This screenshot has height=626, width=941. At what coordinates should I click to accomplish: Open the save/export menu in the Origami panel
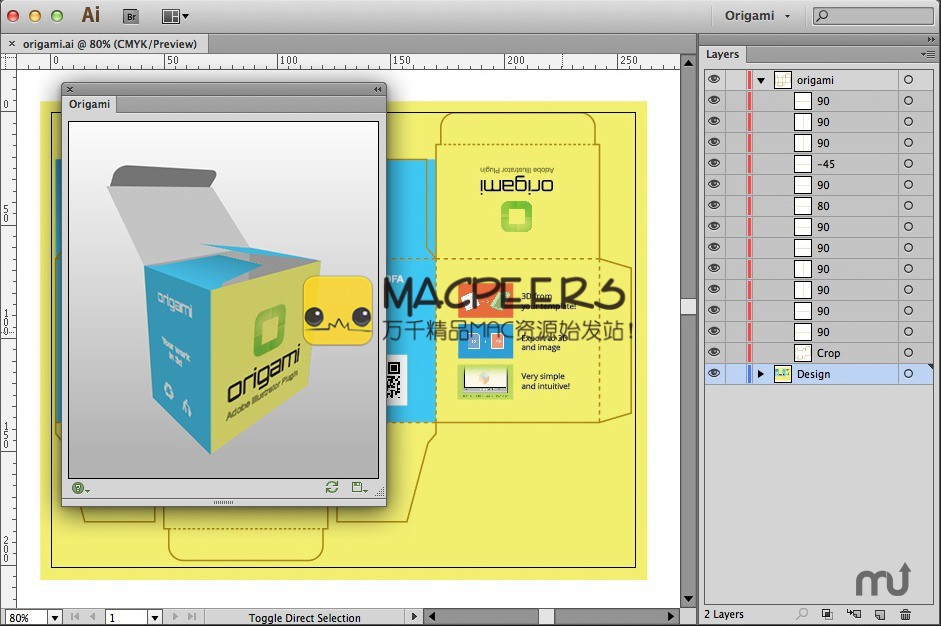(x=358, y=487)
